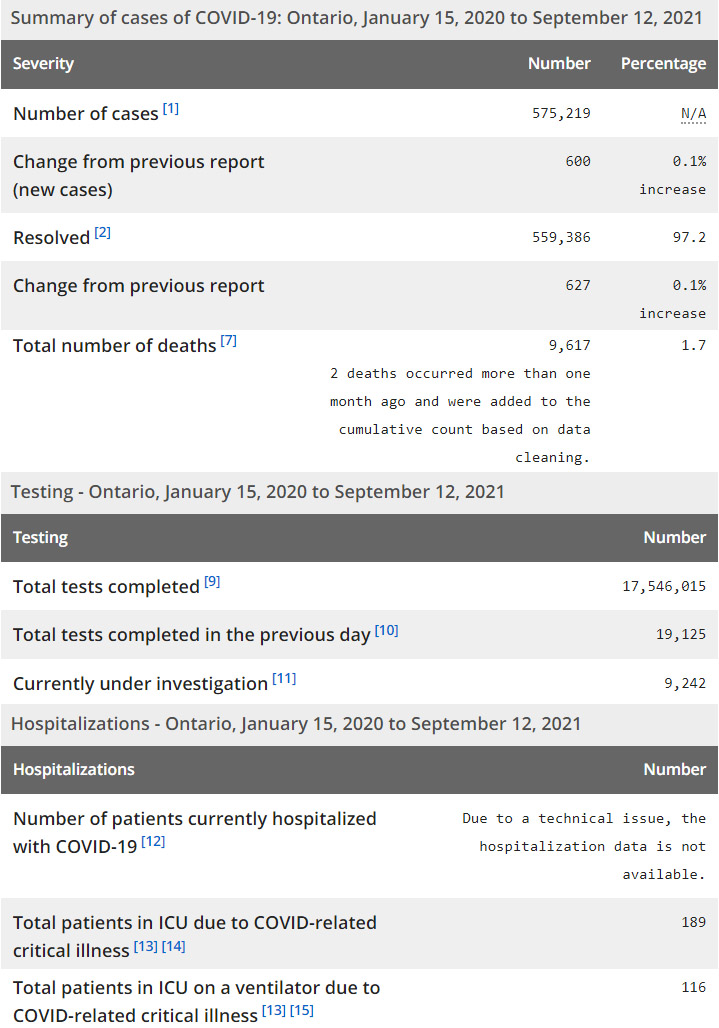The height and width of the screenshot is (1028, 719).
Task: Click the resolved cases count 559,386
Action: [561, 238]
